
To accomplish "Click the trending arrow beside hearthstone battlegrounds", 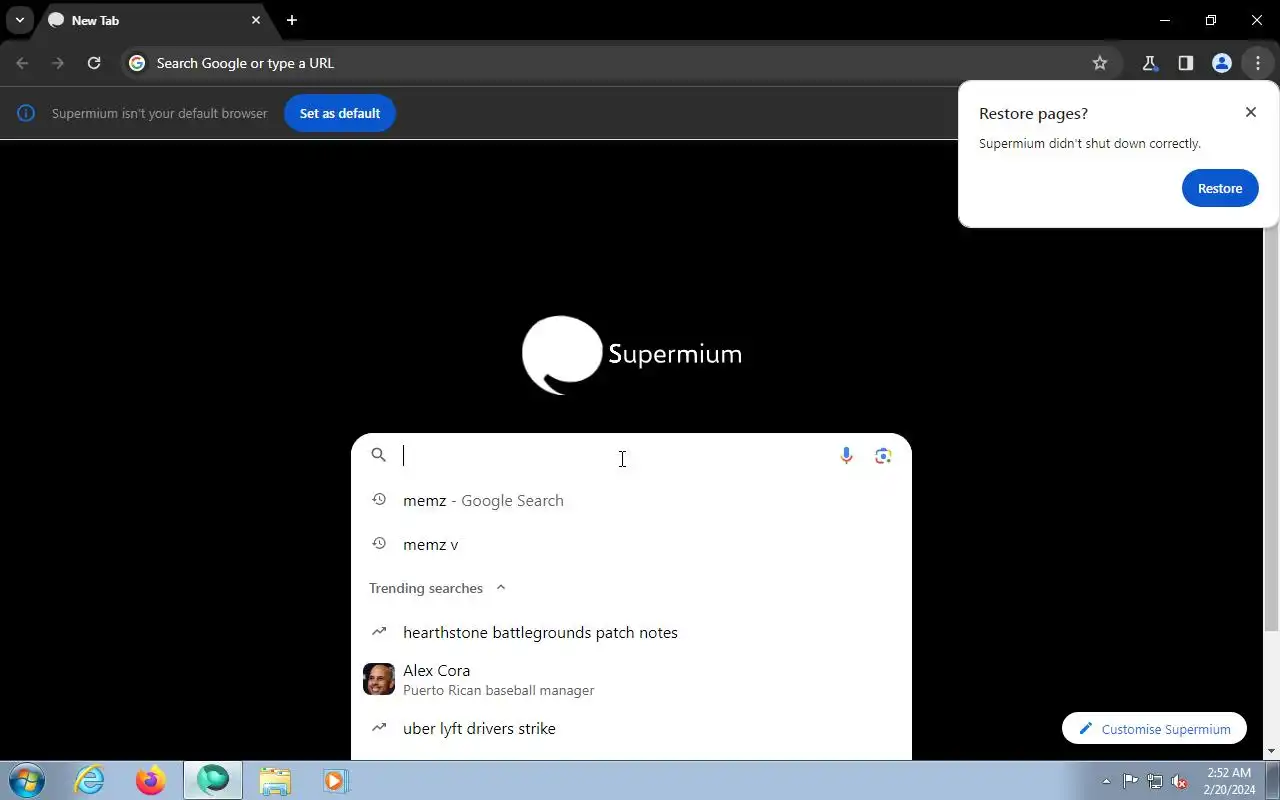I will [x=379, y=632].
